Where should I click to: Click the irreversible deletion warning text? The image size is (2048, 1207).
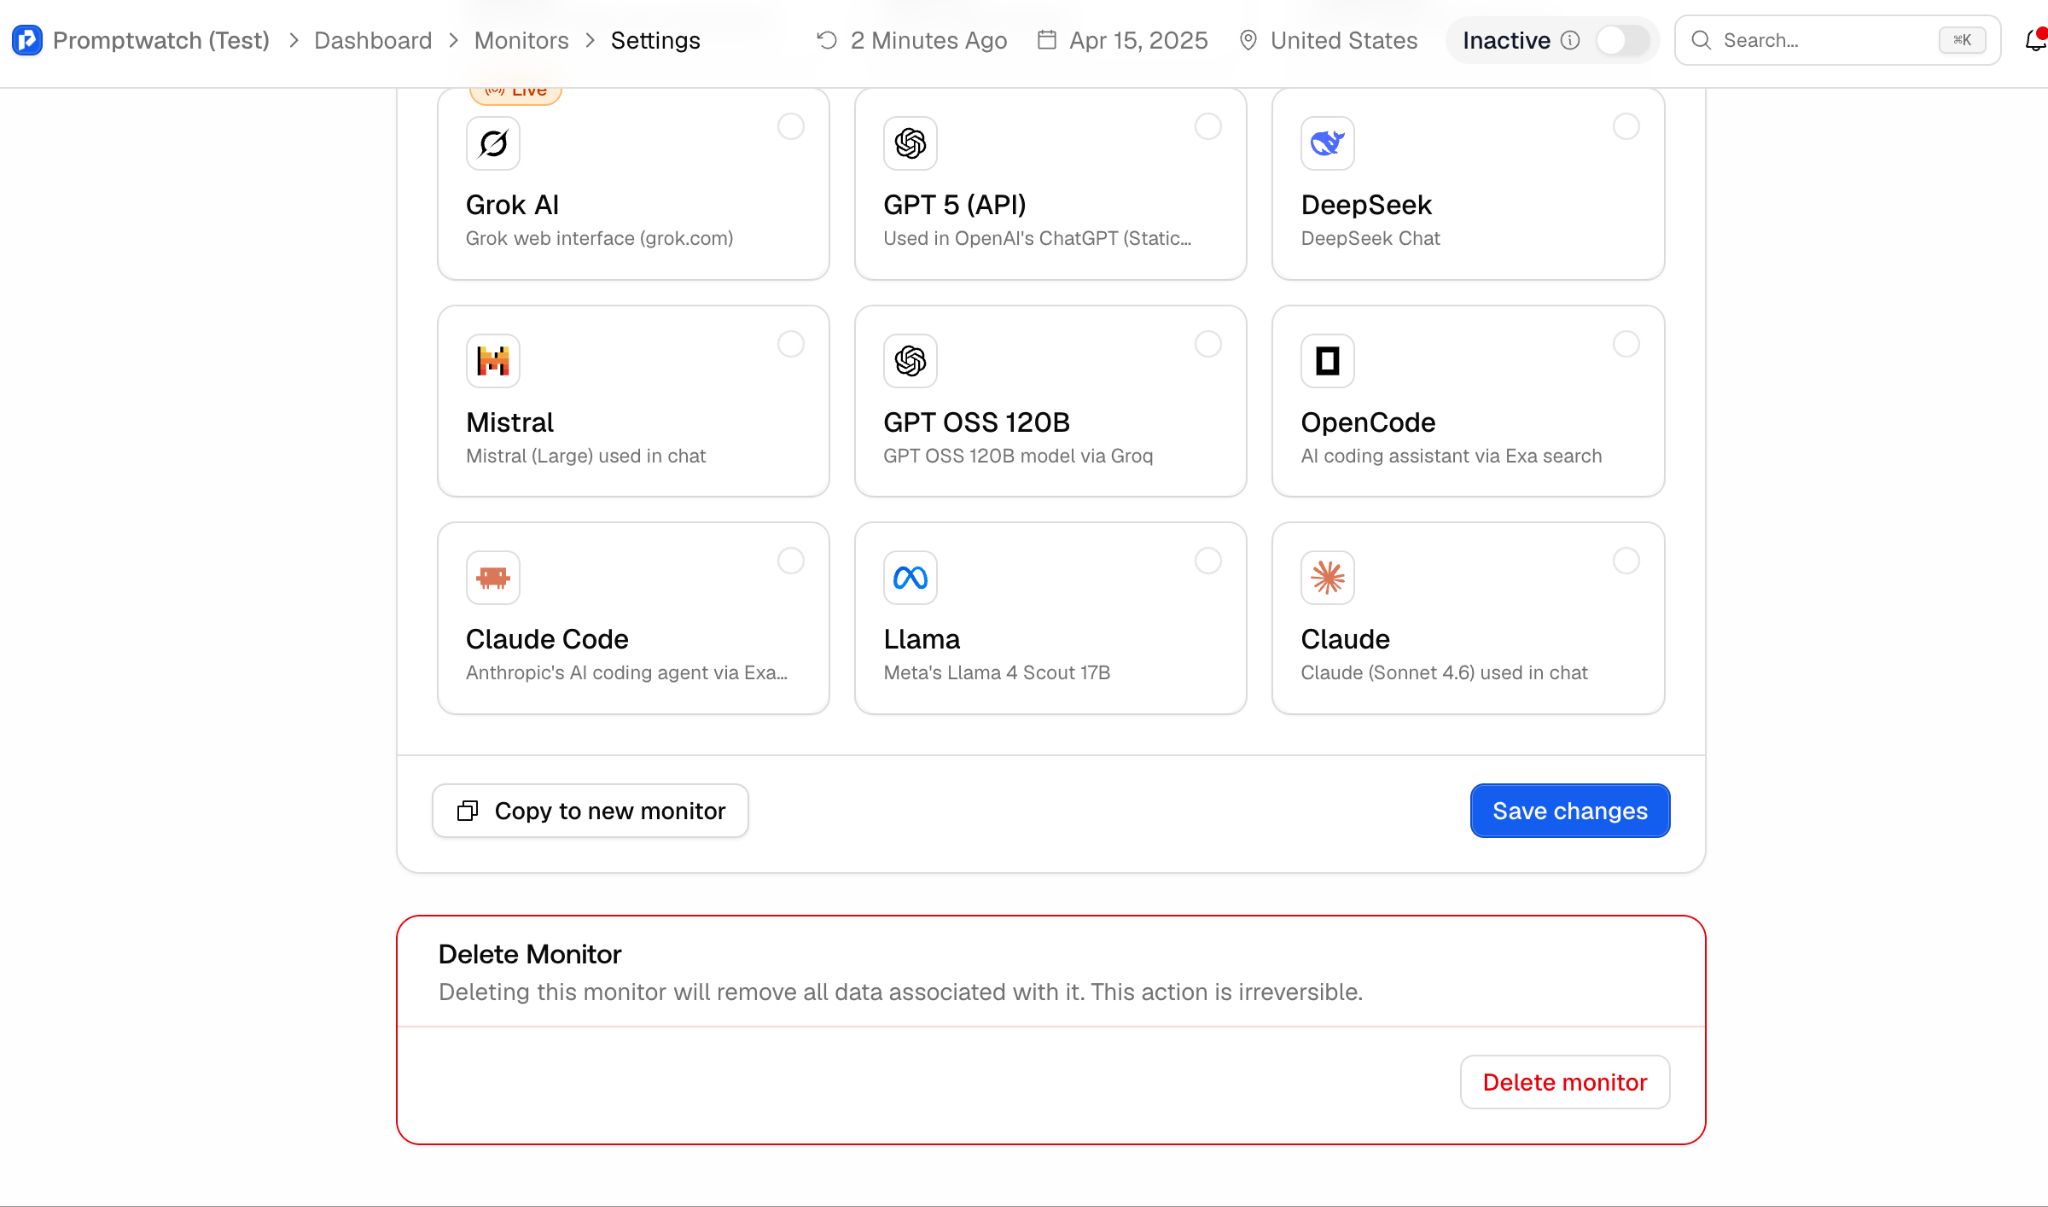pos(901,992)
